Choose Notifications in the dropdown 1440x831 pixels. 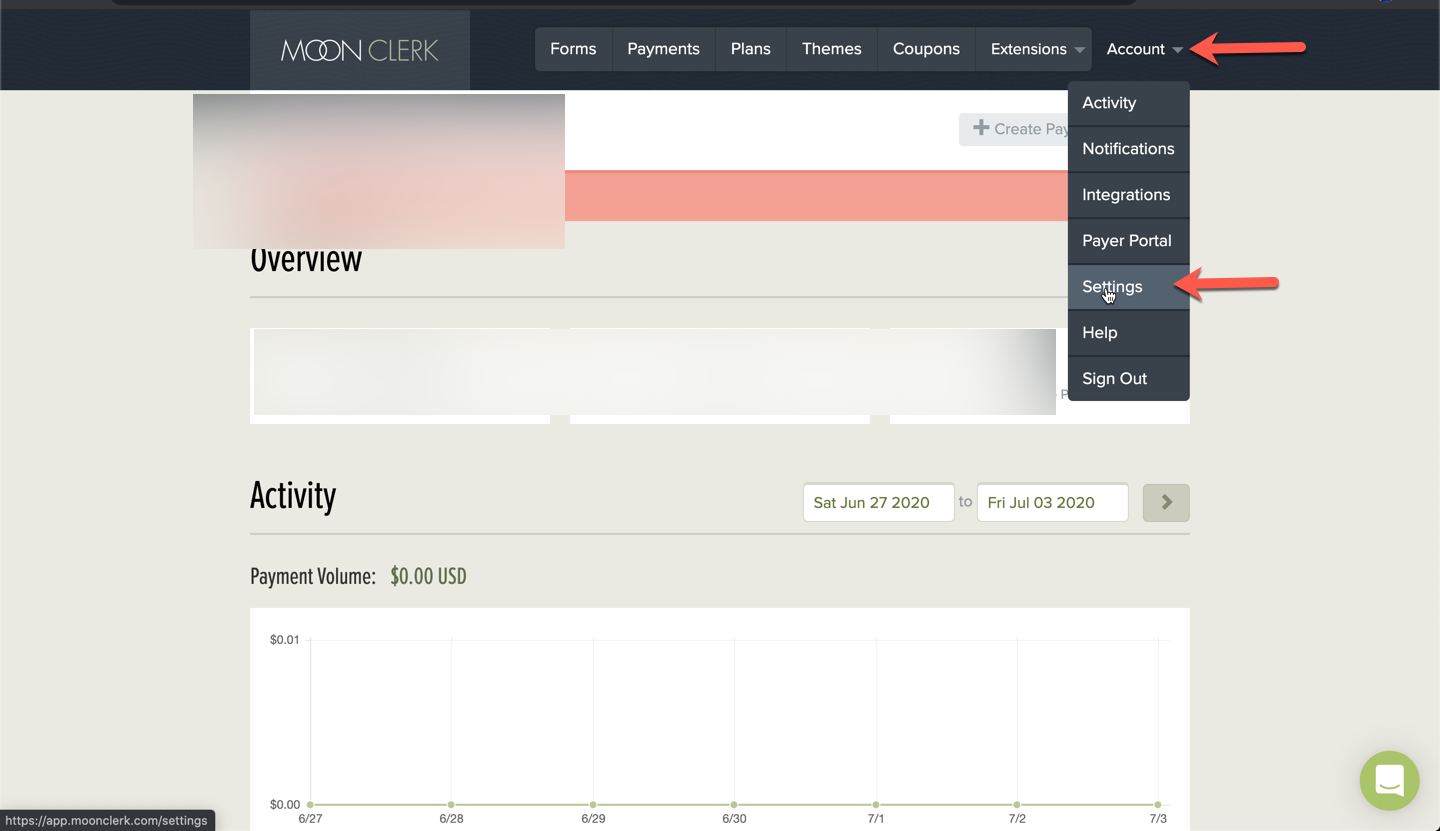[1128, 149]
